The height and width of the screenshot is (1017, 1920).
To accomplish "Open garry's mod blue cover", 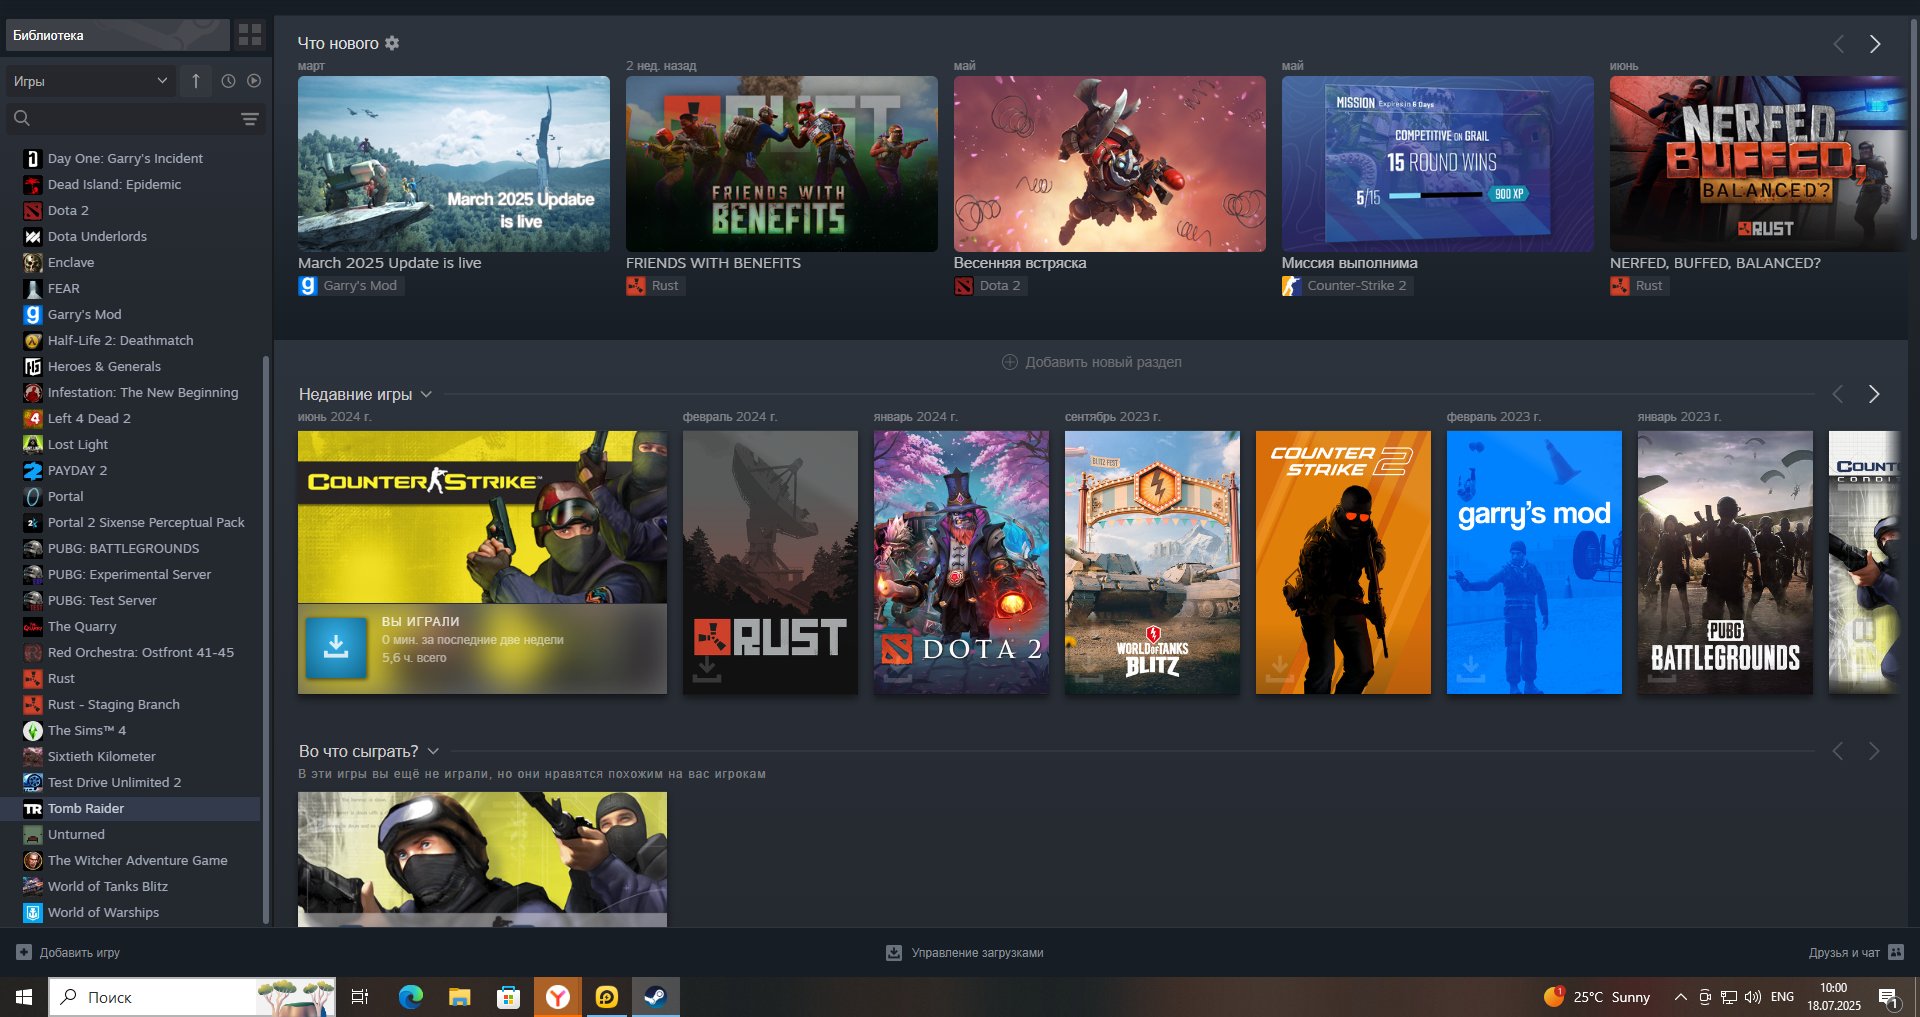I will pyautogui.click(x=1534, y=562).
